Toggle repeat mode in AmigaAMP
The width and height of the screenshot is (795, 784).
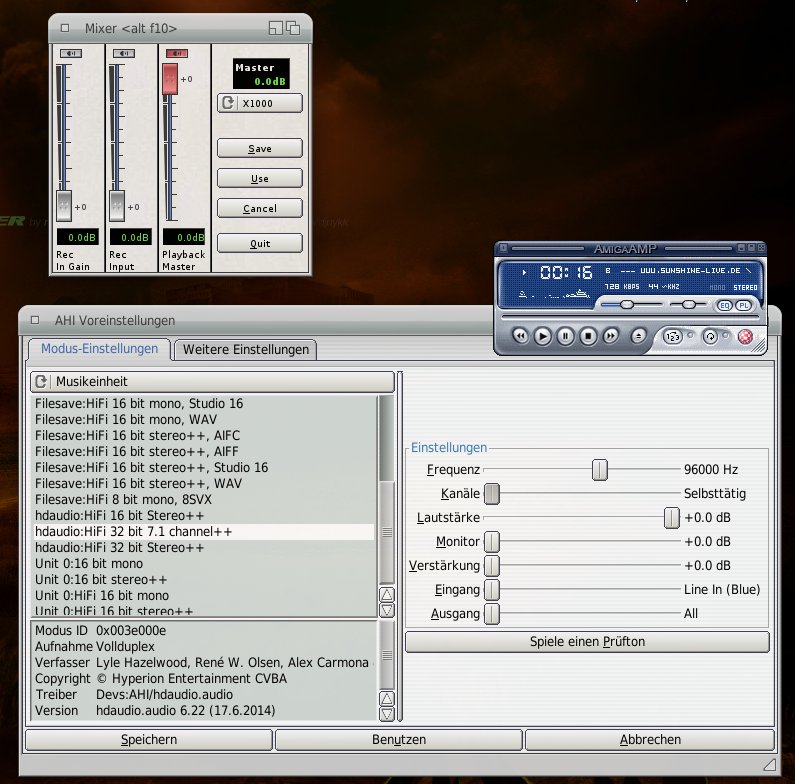tap(711, 337)
